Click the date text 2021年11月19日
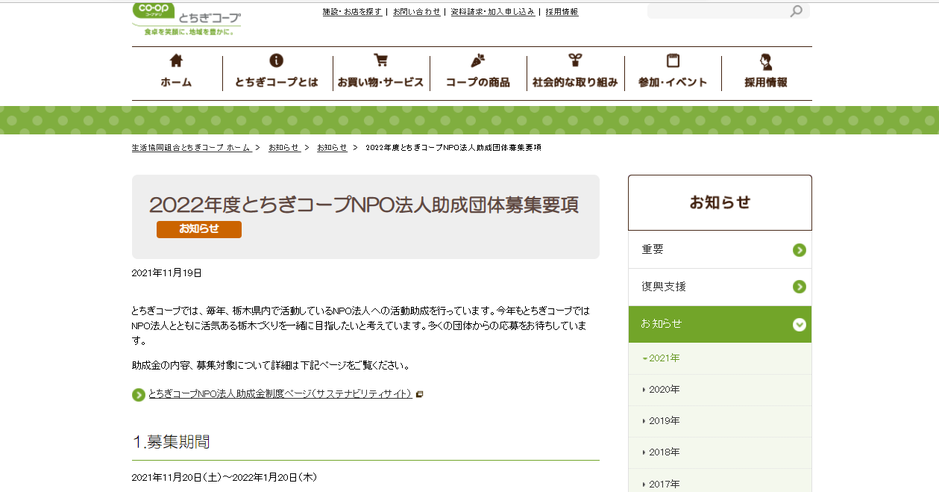The height and width of the screenshot is (492, 939). click(x=166, y=273)
